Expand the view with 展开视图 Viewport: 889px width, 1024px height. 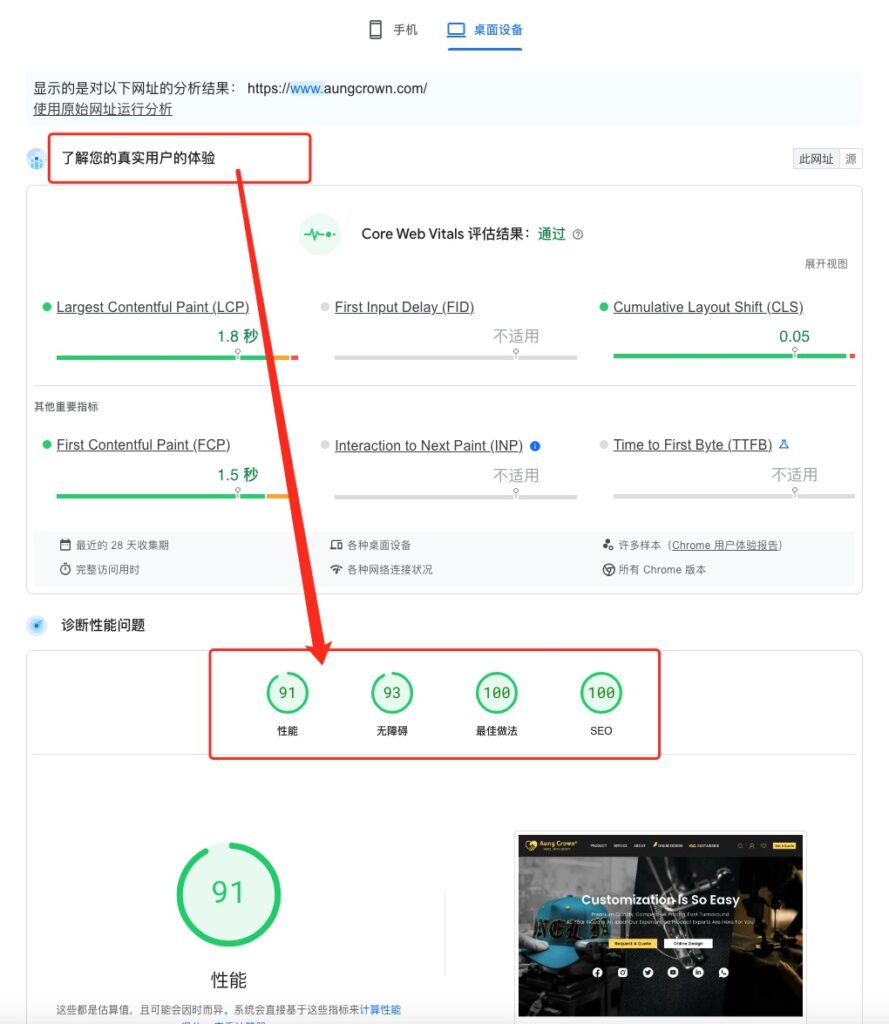tap(826, 264)
